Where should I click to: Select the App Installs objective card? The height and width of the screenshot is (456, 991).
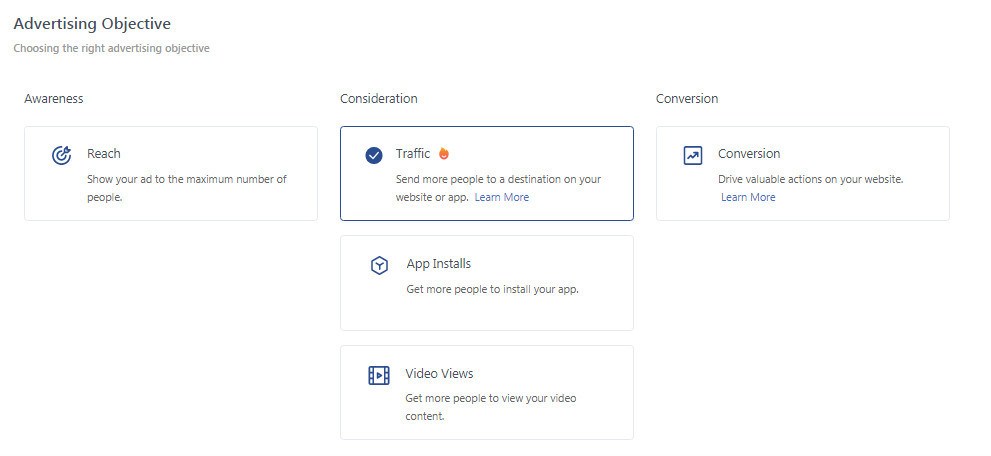[x=487, y=283]
